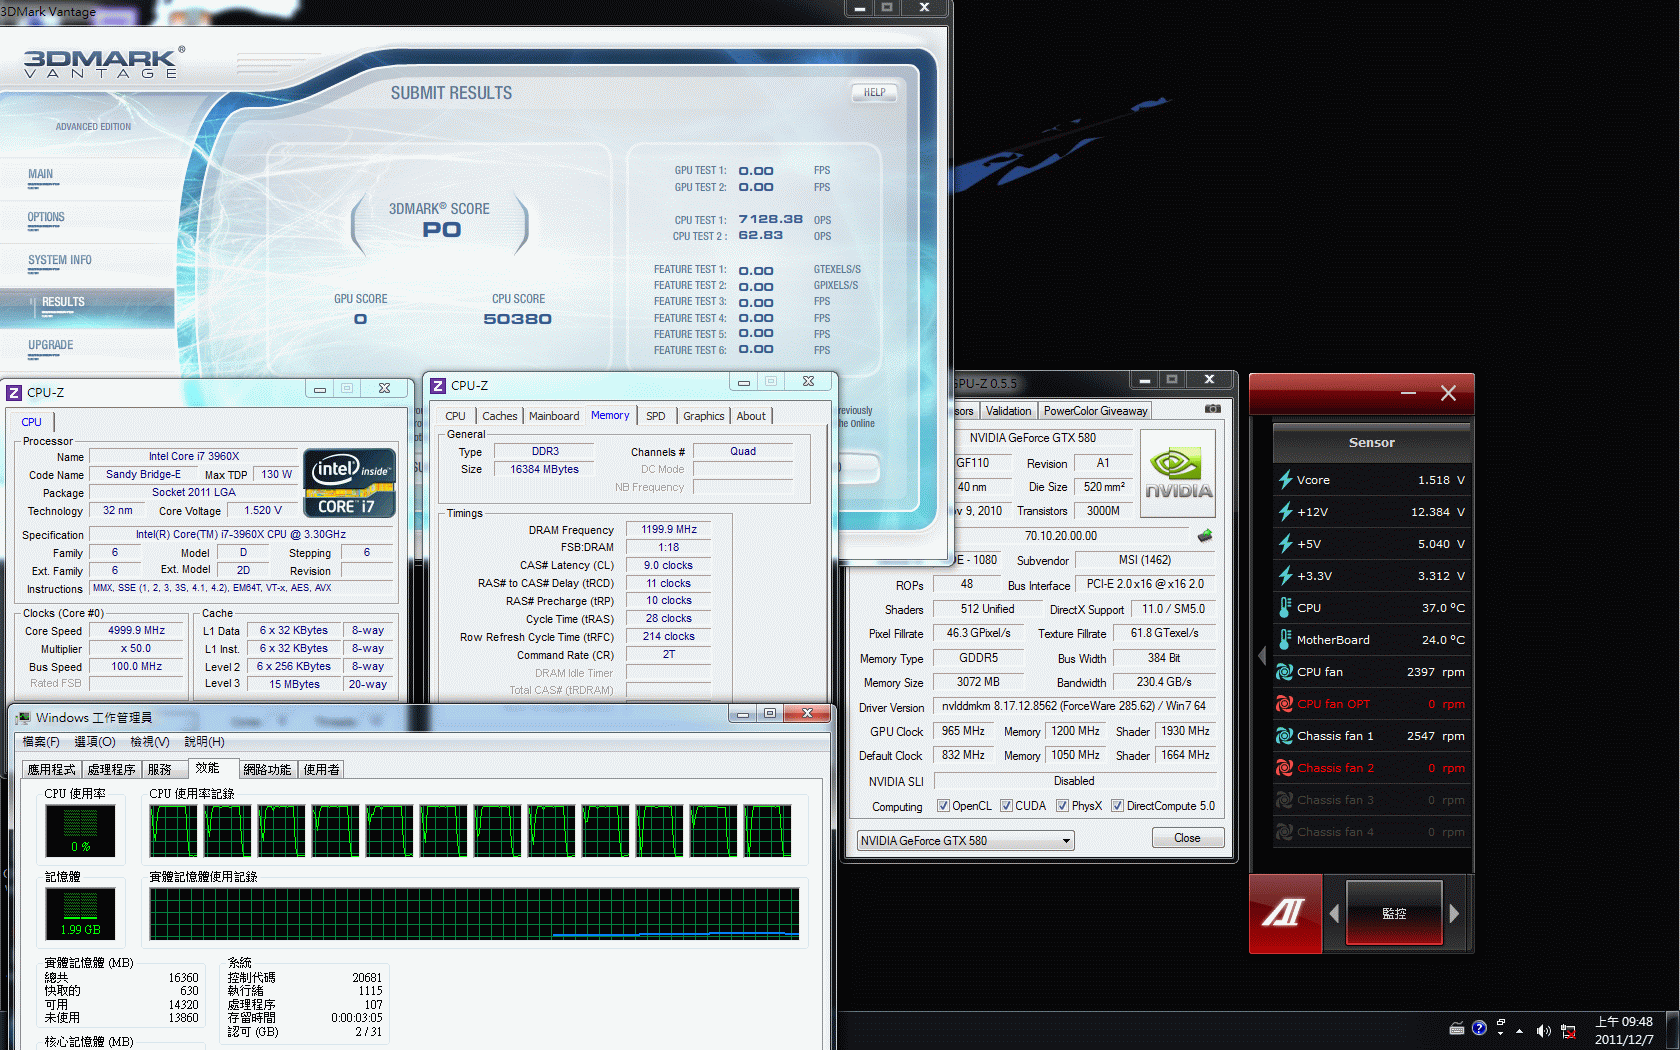Open the PowerColor Giveaway tab in GPU-Z

click(x=1095, y=411)
